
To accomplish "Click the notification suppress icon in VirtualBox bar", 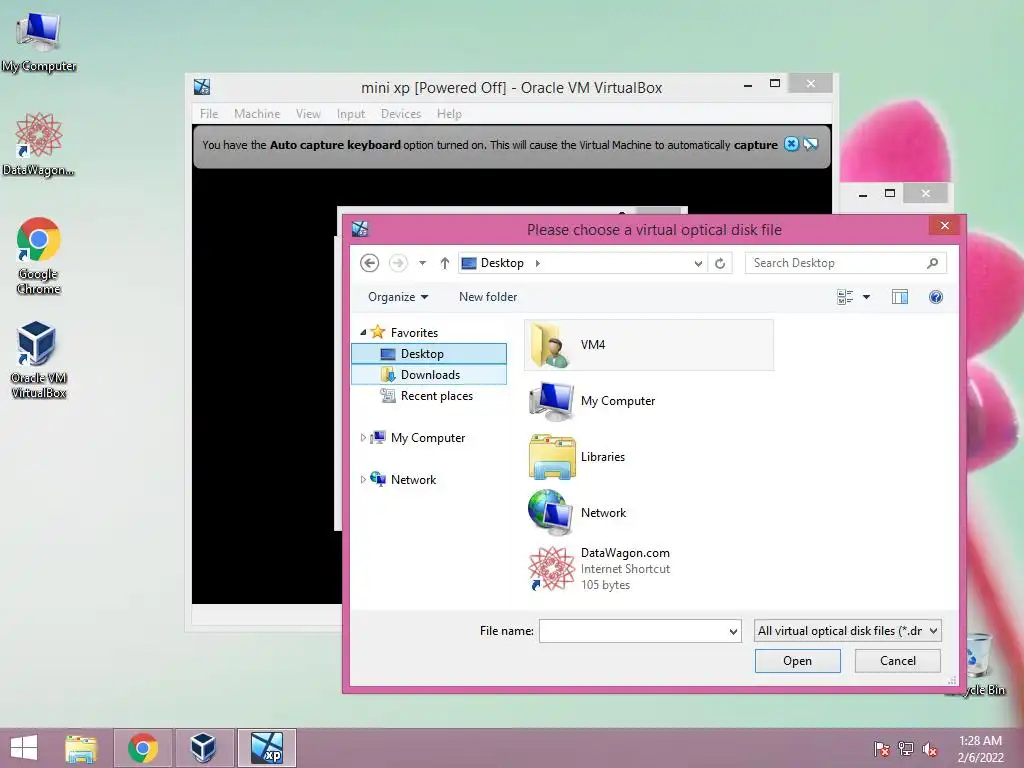I will pyautogui.click(x=810, y=144).
